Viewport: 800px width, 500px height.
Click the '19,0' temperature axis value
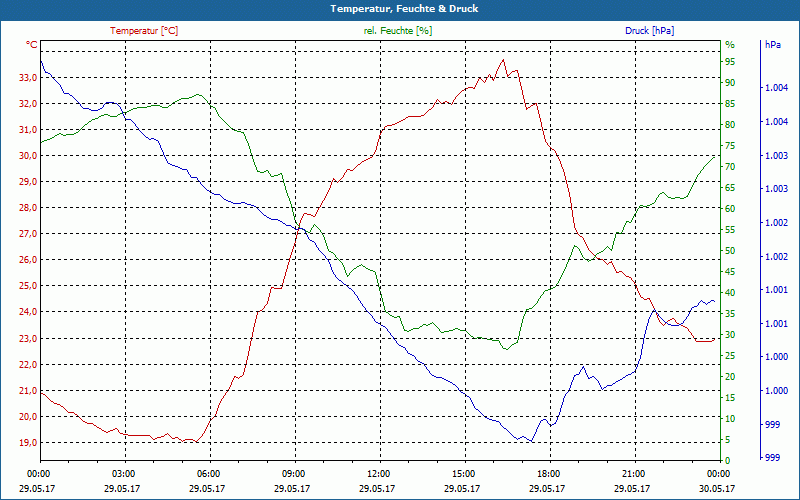28,442
